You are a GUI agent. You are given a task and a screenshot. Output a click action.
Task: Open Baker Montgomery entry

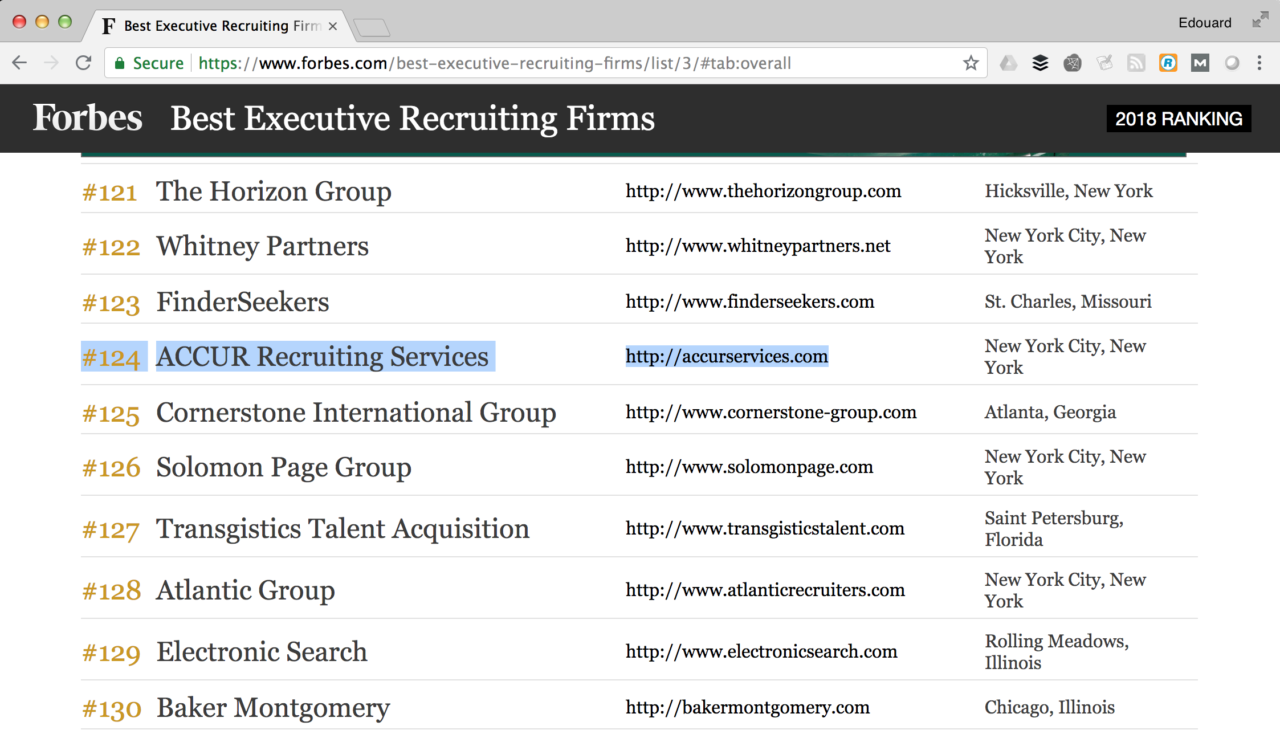[x=273, y=708]
